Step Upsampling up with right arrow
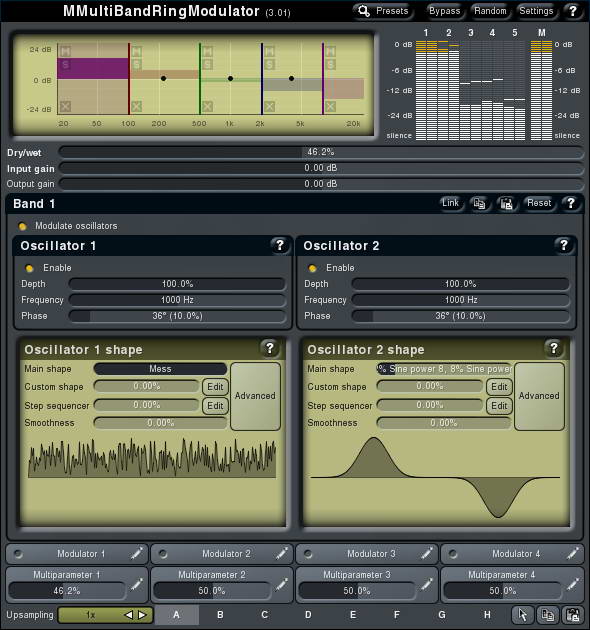The image size is (590, 630). click(142, 615)
